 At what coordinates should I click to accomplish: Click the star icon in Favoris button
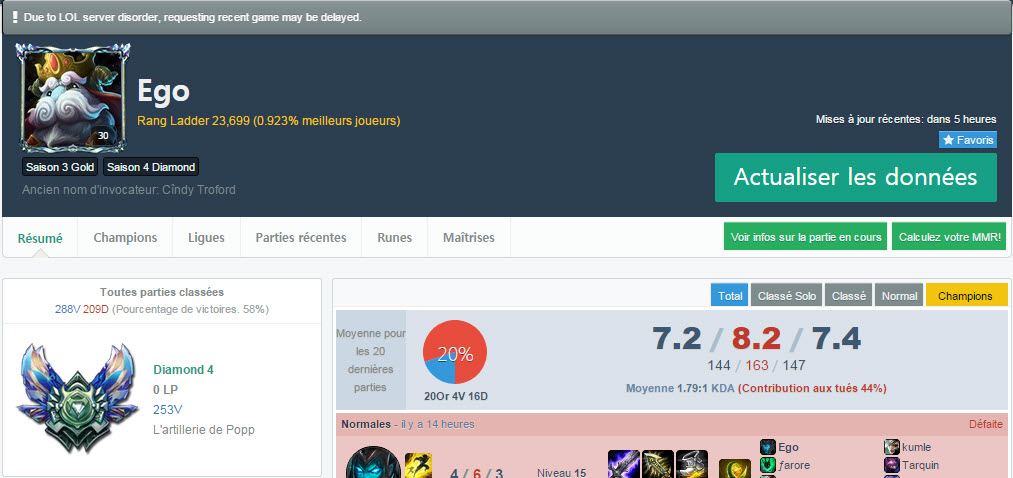pyautogui.click(x=948, y=140)
